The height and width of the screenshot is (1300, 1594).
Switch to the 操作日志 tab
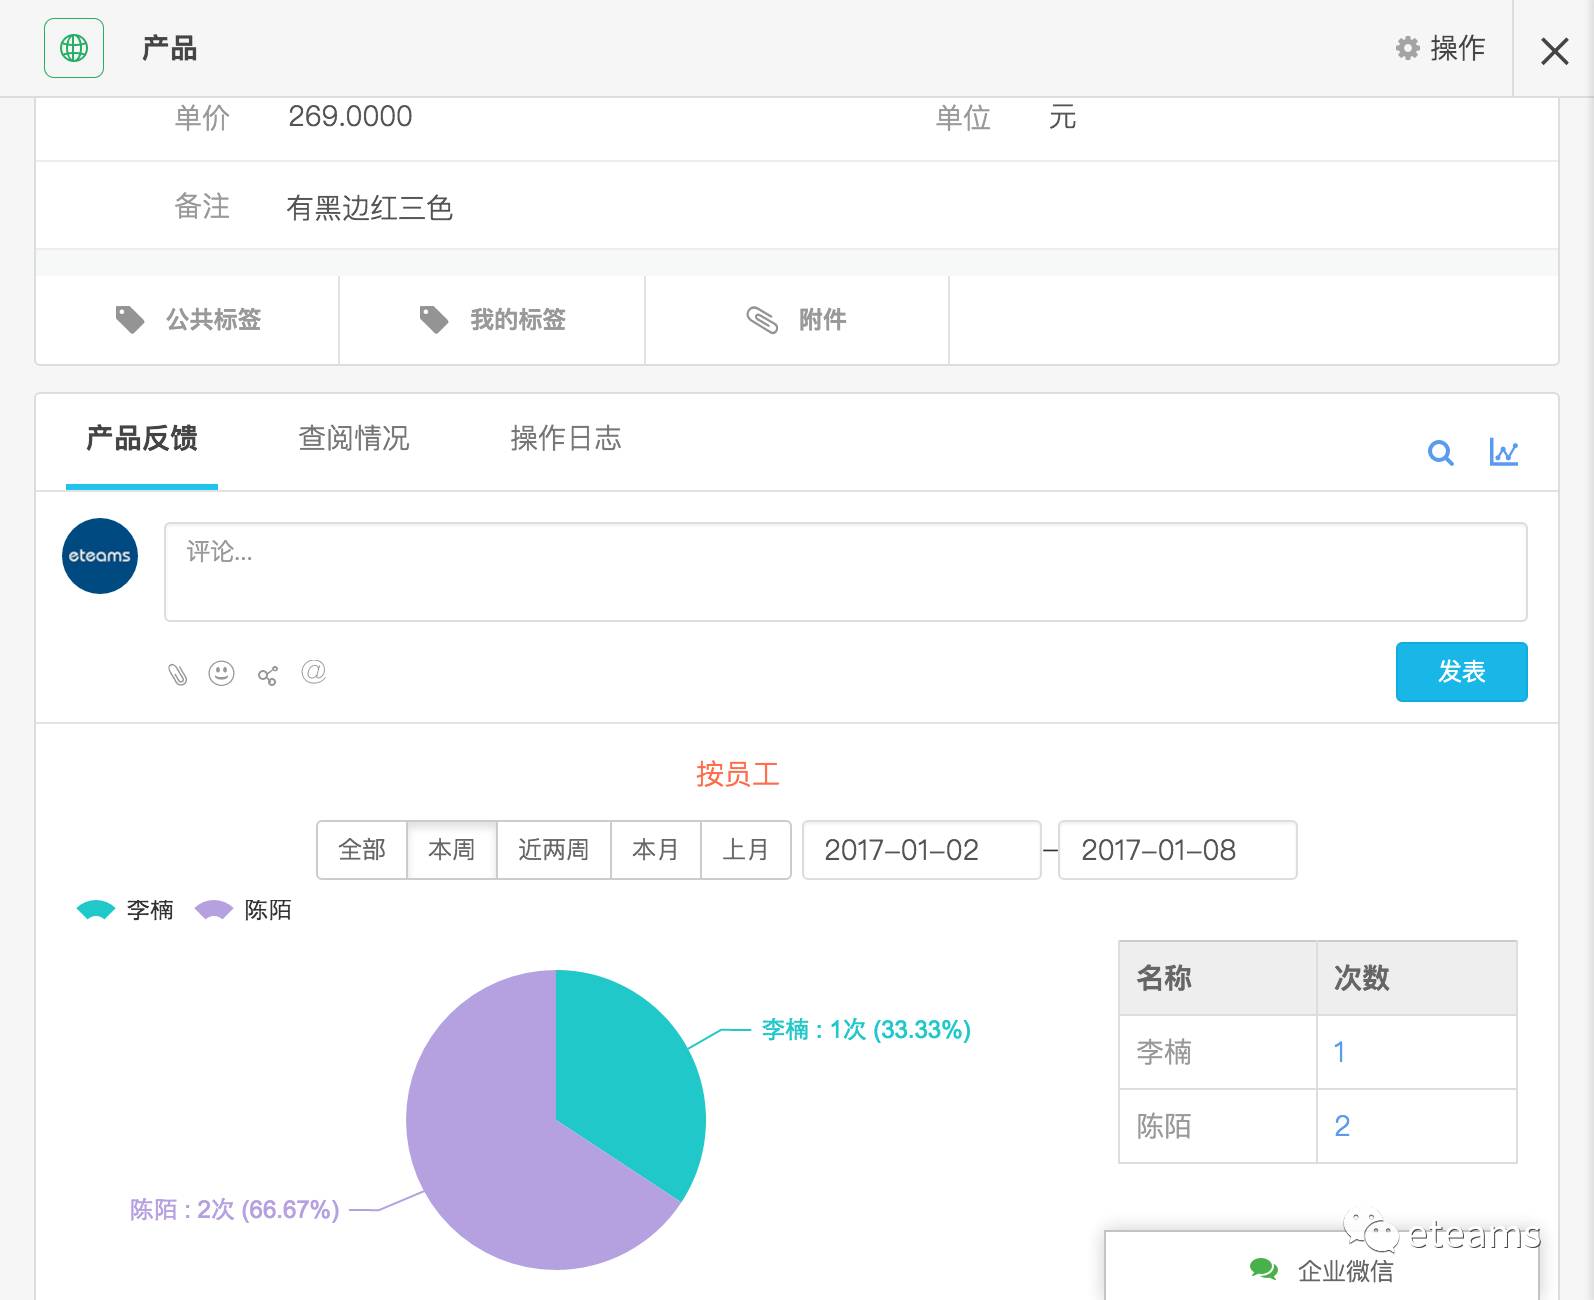(x=566, y=439)
